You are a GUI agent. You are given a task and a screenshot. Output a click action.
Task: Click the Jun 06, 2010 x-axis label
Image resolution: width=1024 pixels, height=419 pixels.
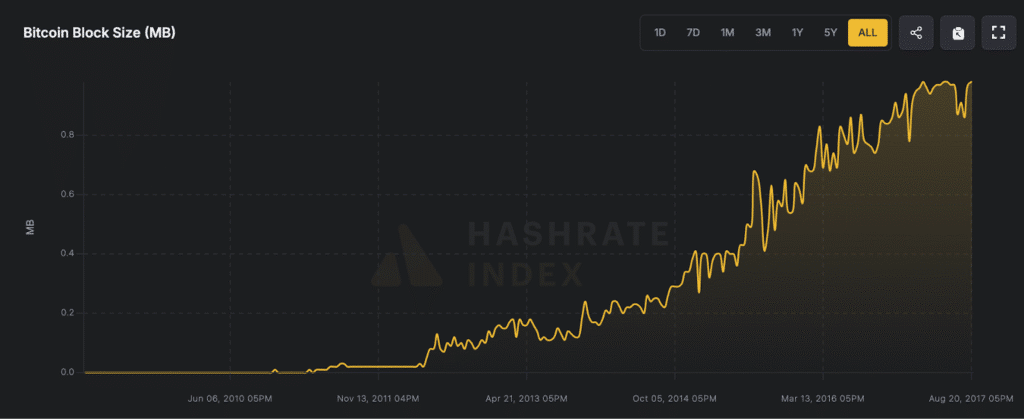point(230,396)
